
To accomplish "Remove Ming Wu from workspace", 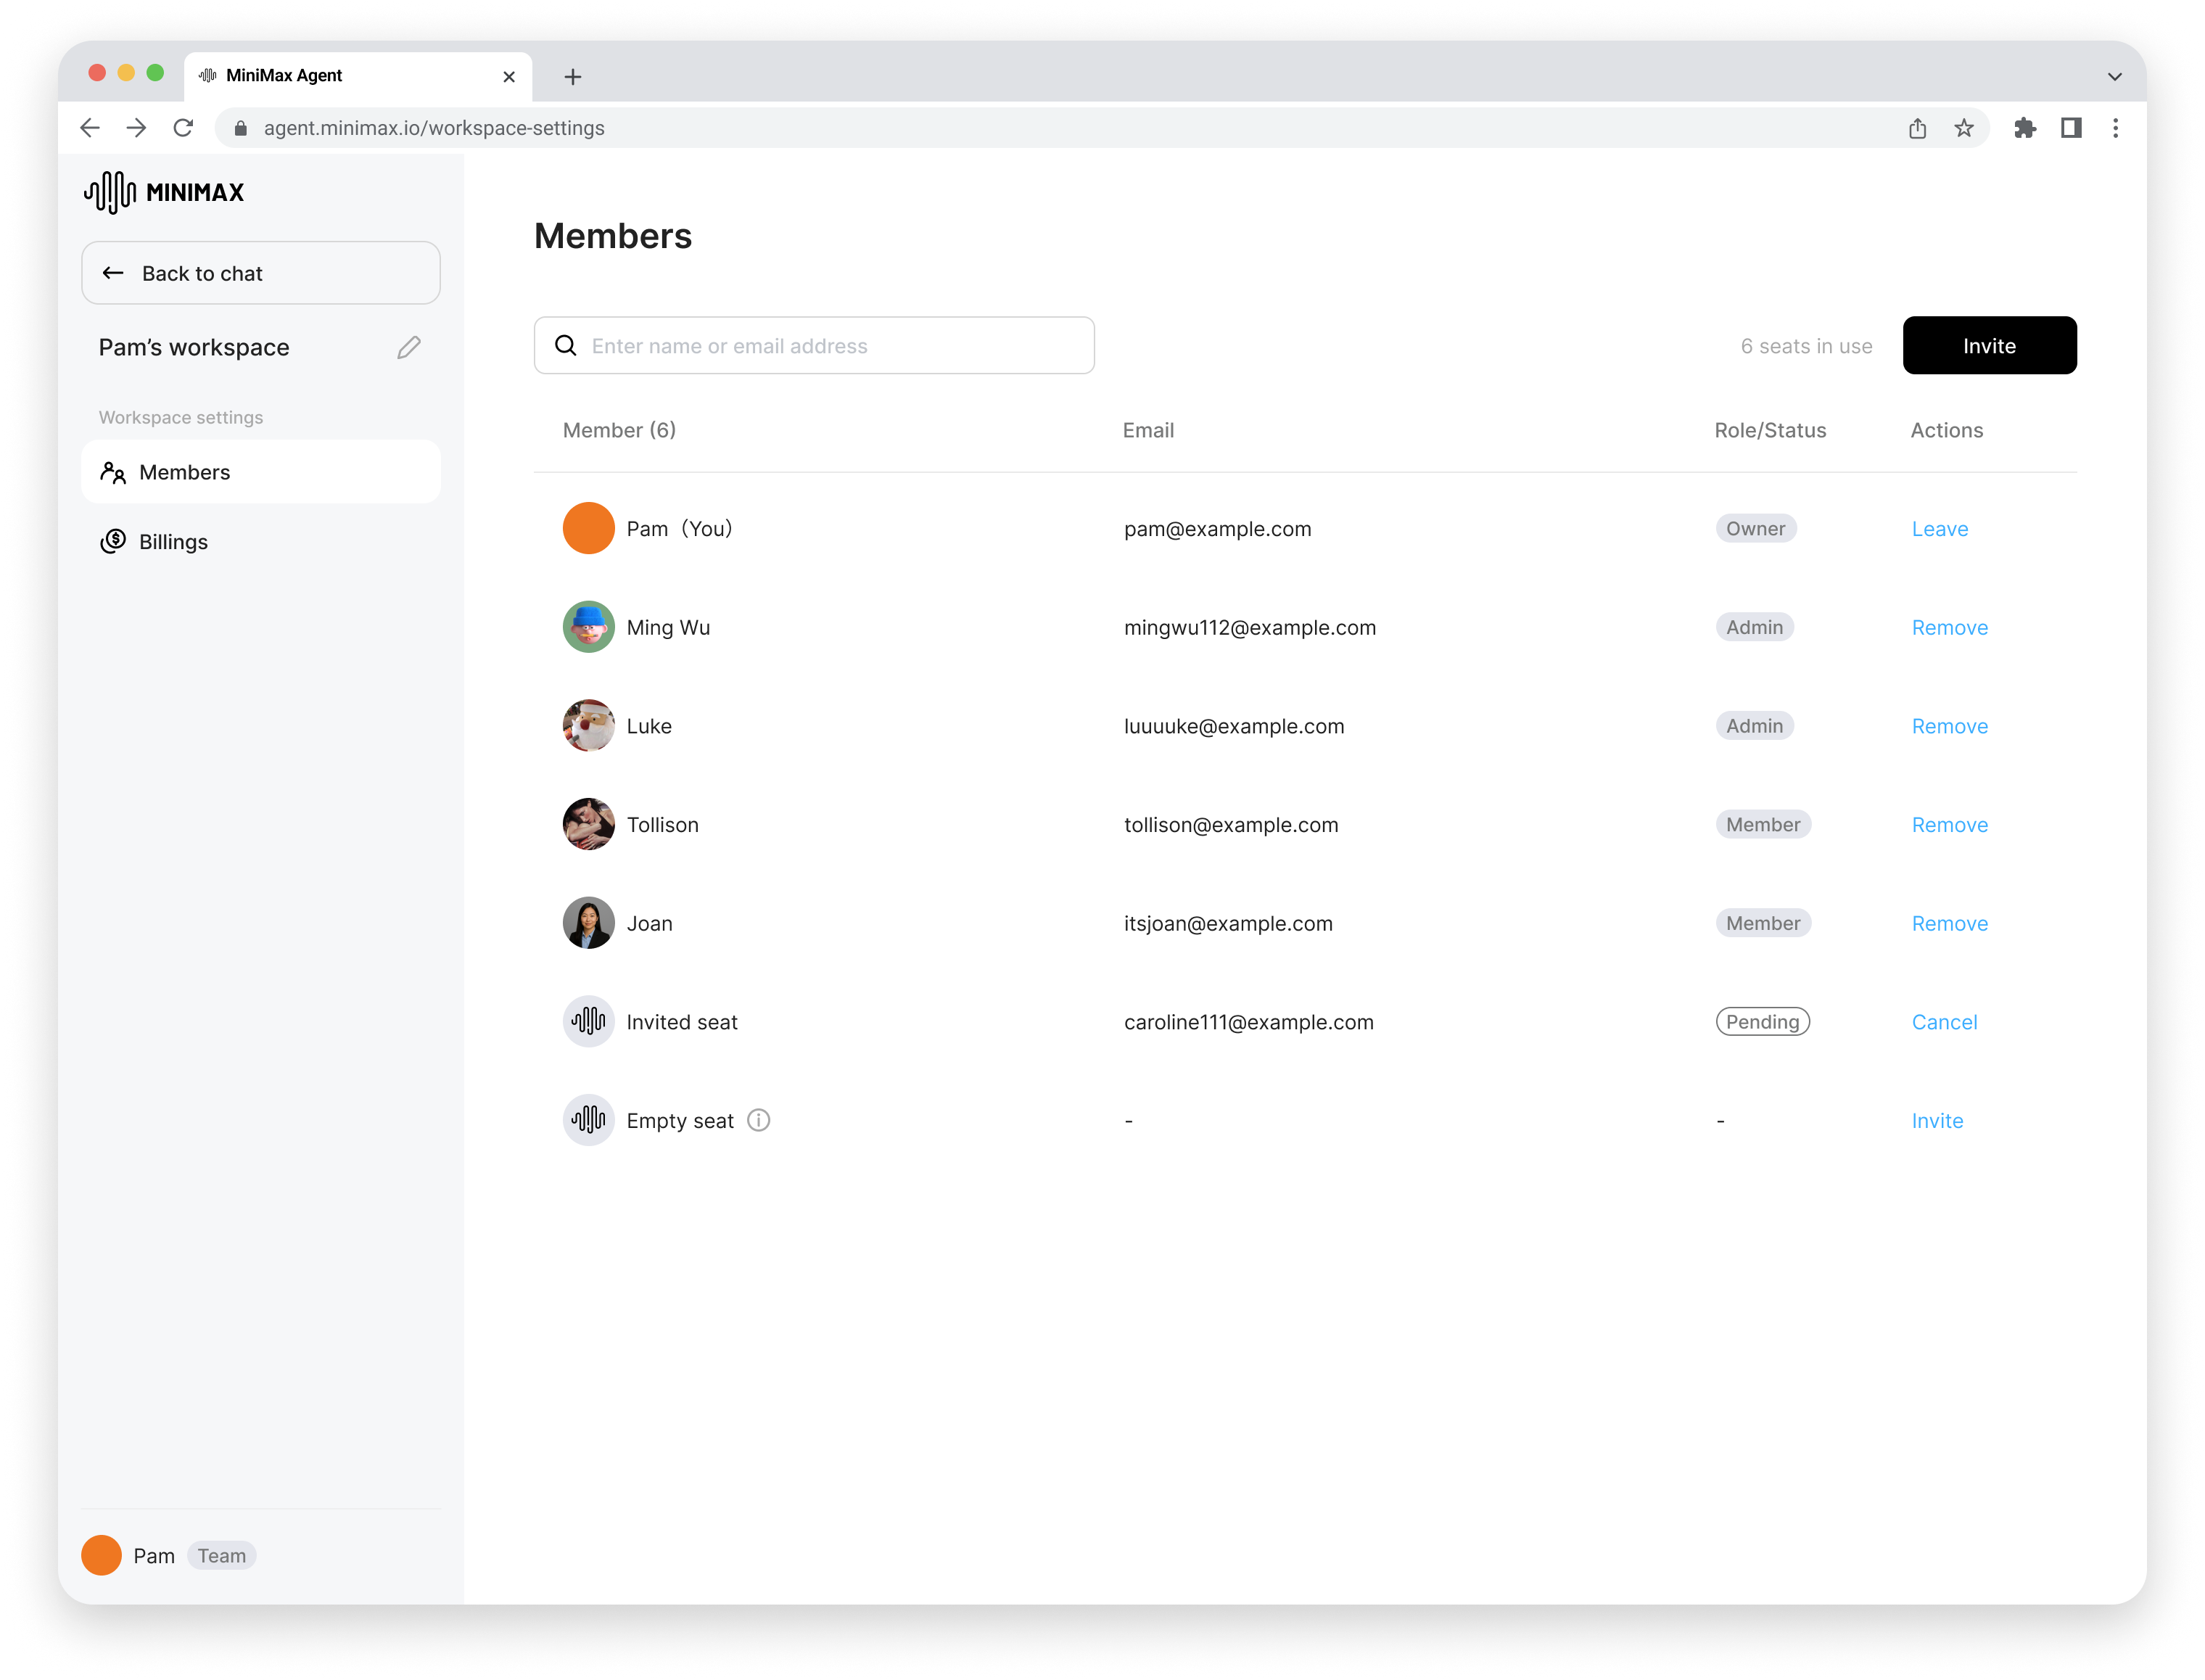I will click(x=1949, y=627).
